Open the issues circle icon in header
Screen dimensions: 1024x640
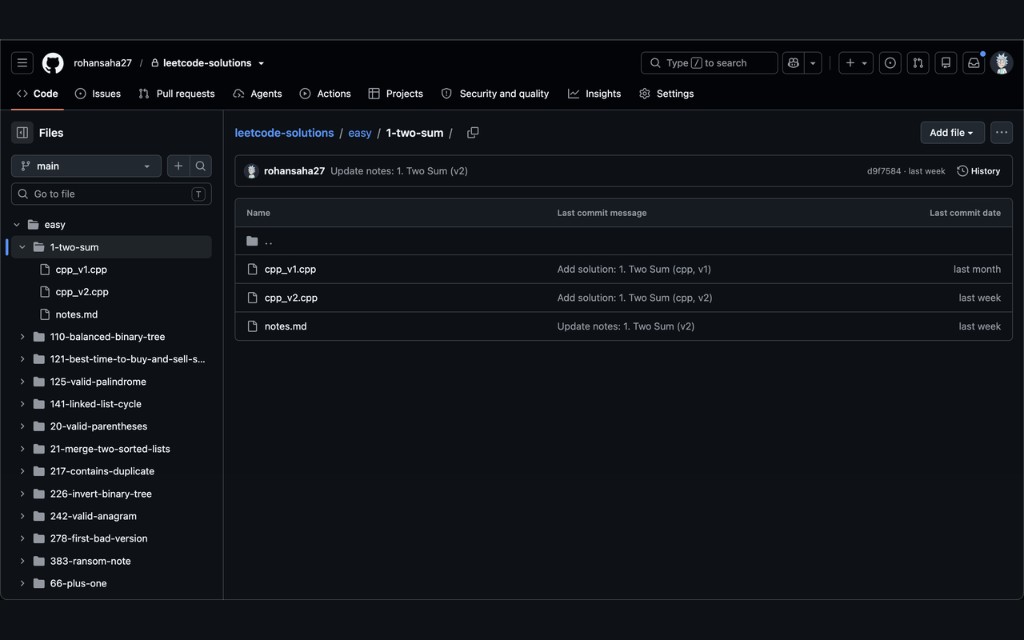(x=890, y=63)
